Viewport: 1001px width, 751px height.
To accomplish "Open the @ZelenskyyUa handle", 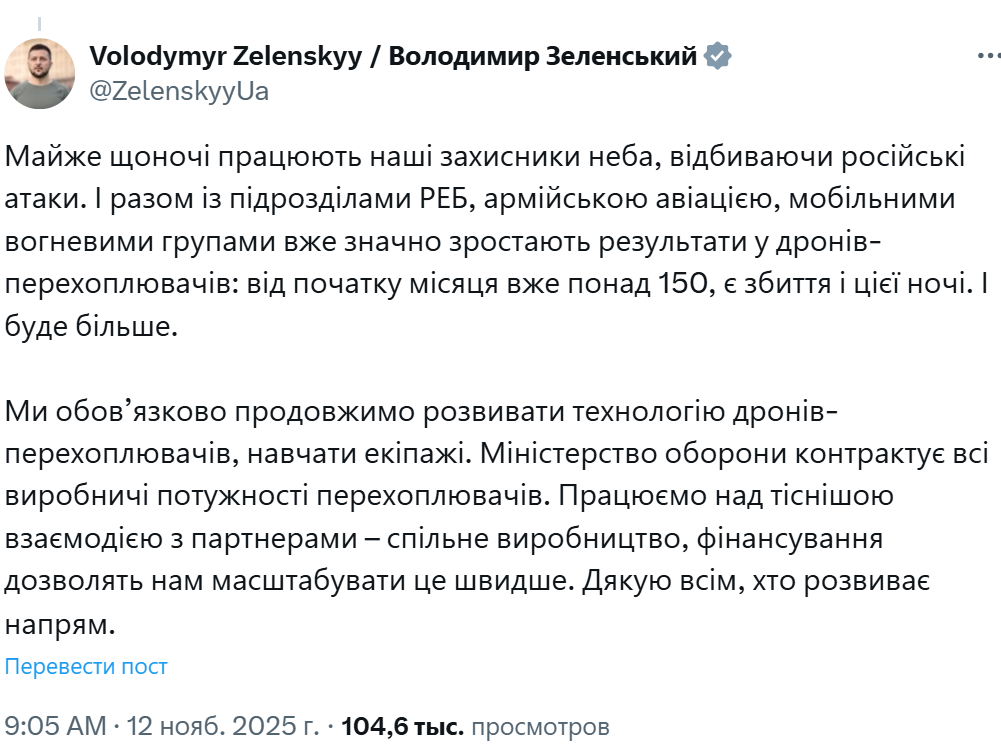I will [x=179, y=91].
